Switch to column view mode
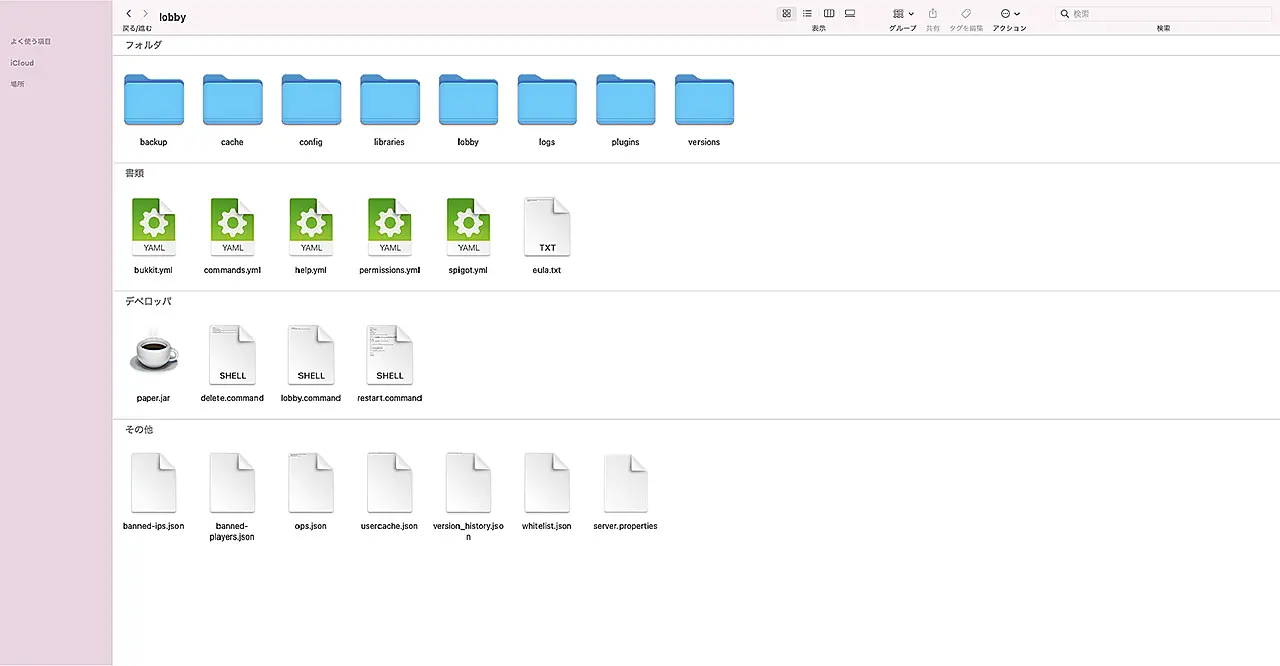 tap(829, 13)
